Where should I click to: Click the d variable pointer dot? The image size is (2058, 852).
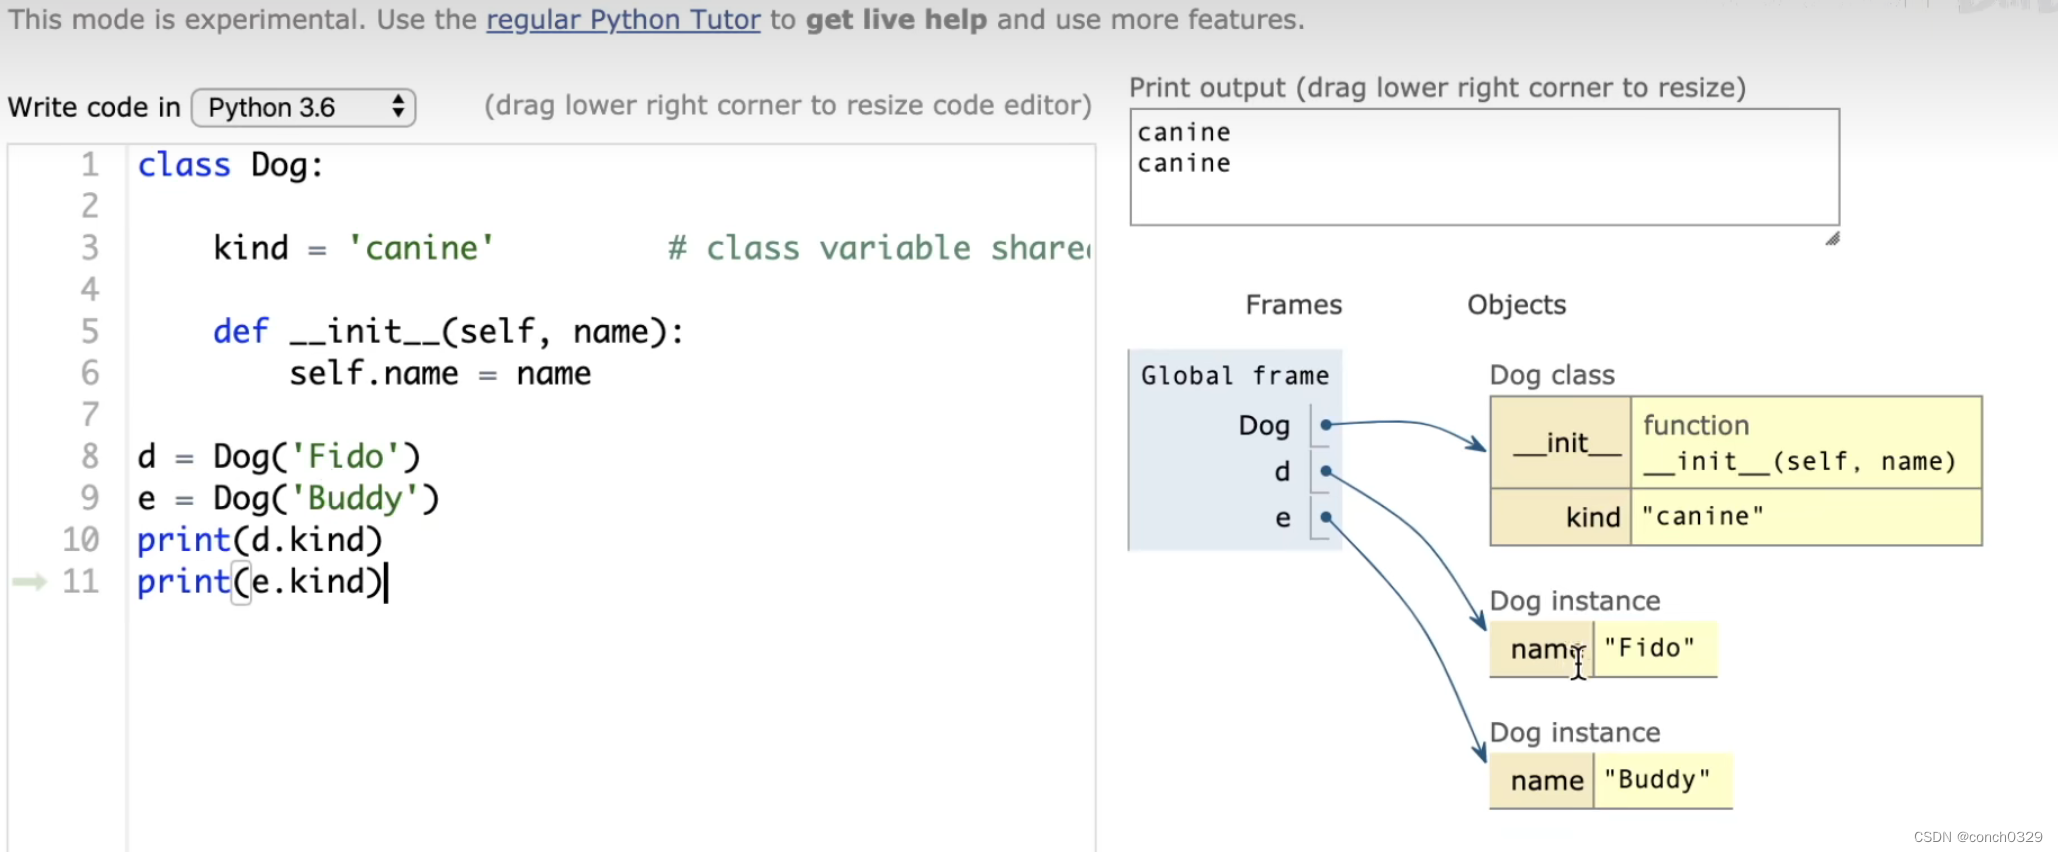[1326, 471]
